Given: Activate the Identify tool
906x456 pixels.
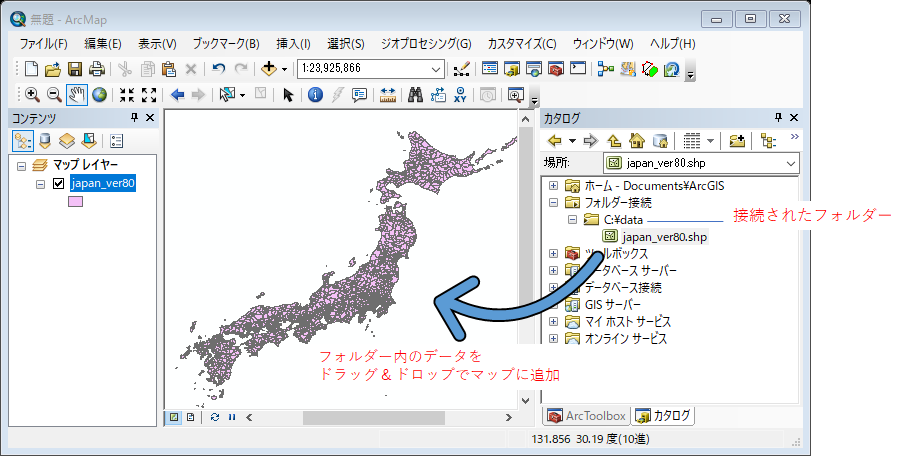Looking at the screenshot, I should pyautogui.click(x=315, y=94).
